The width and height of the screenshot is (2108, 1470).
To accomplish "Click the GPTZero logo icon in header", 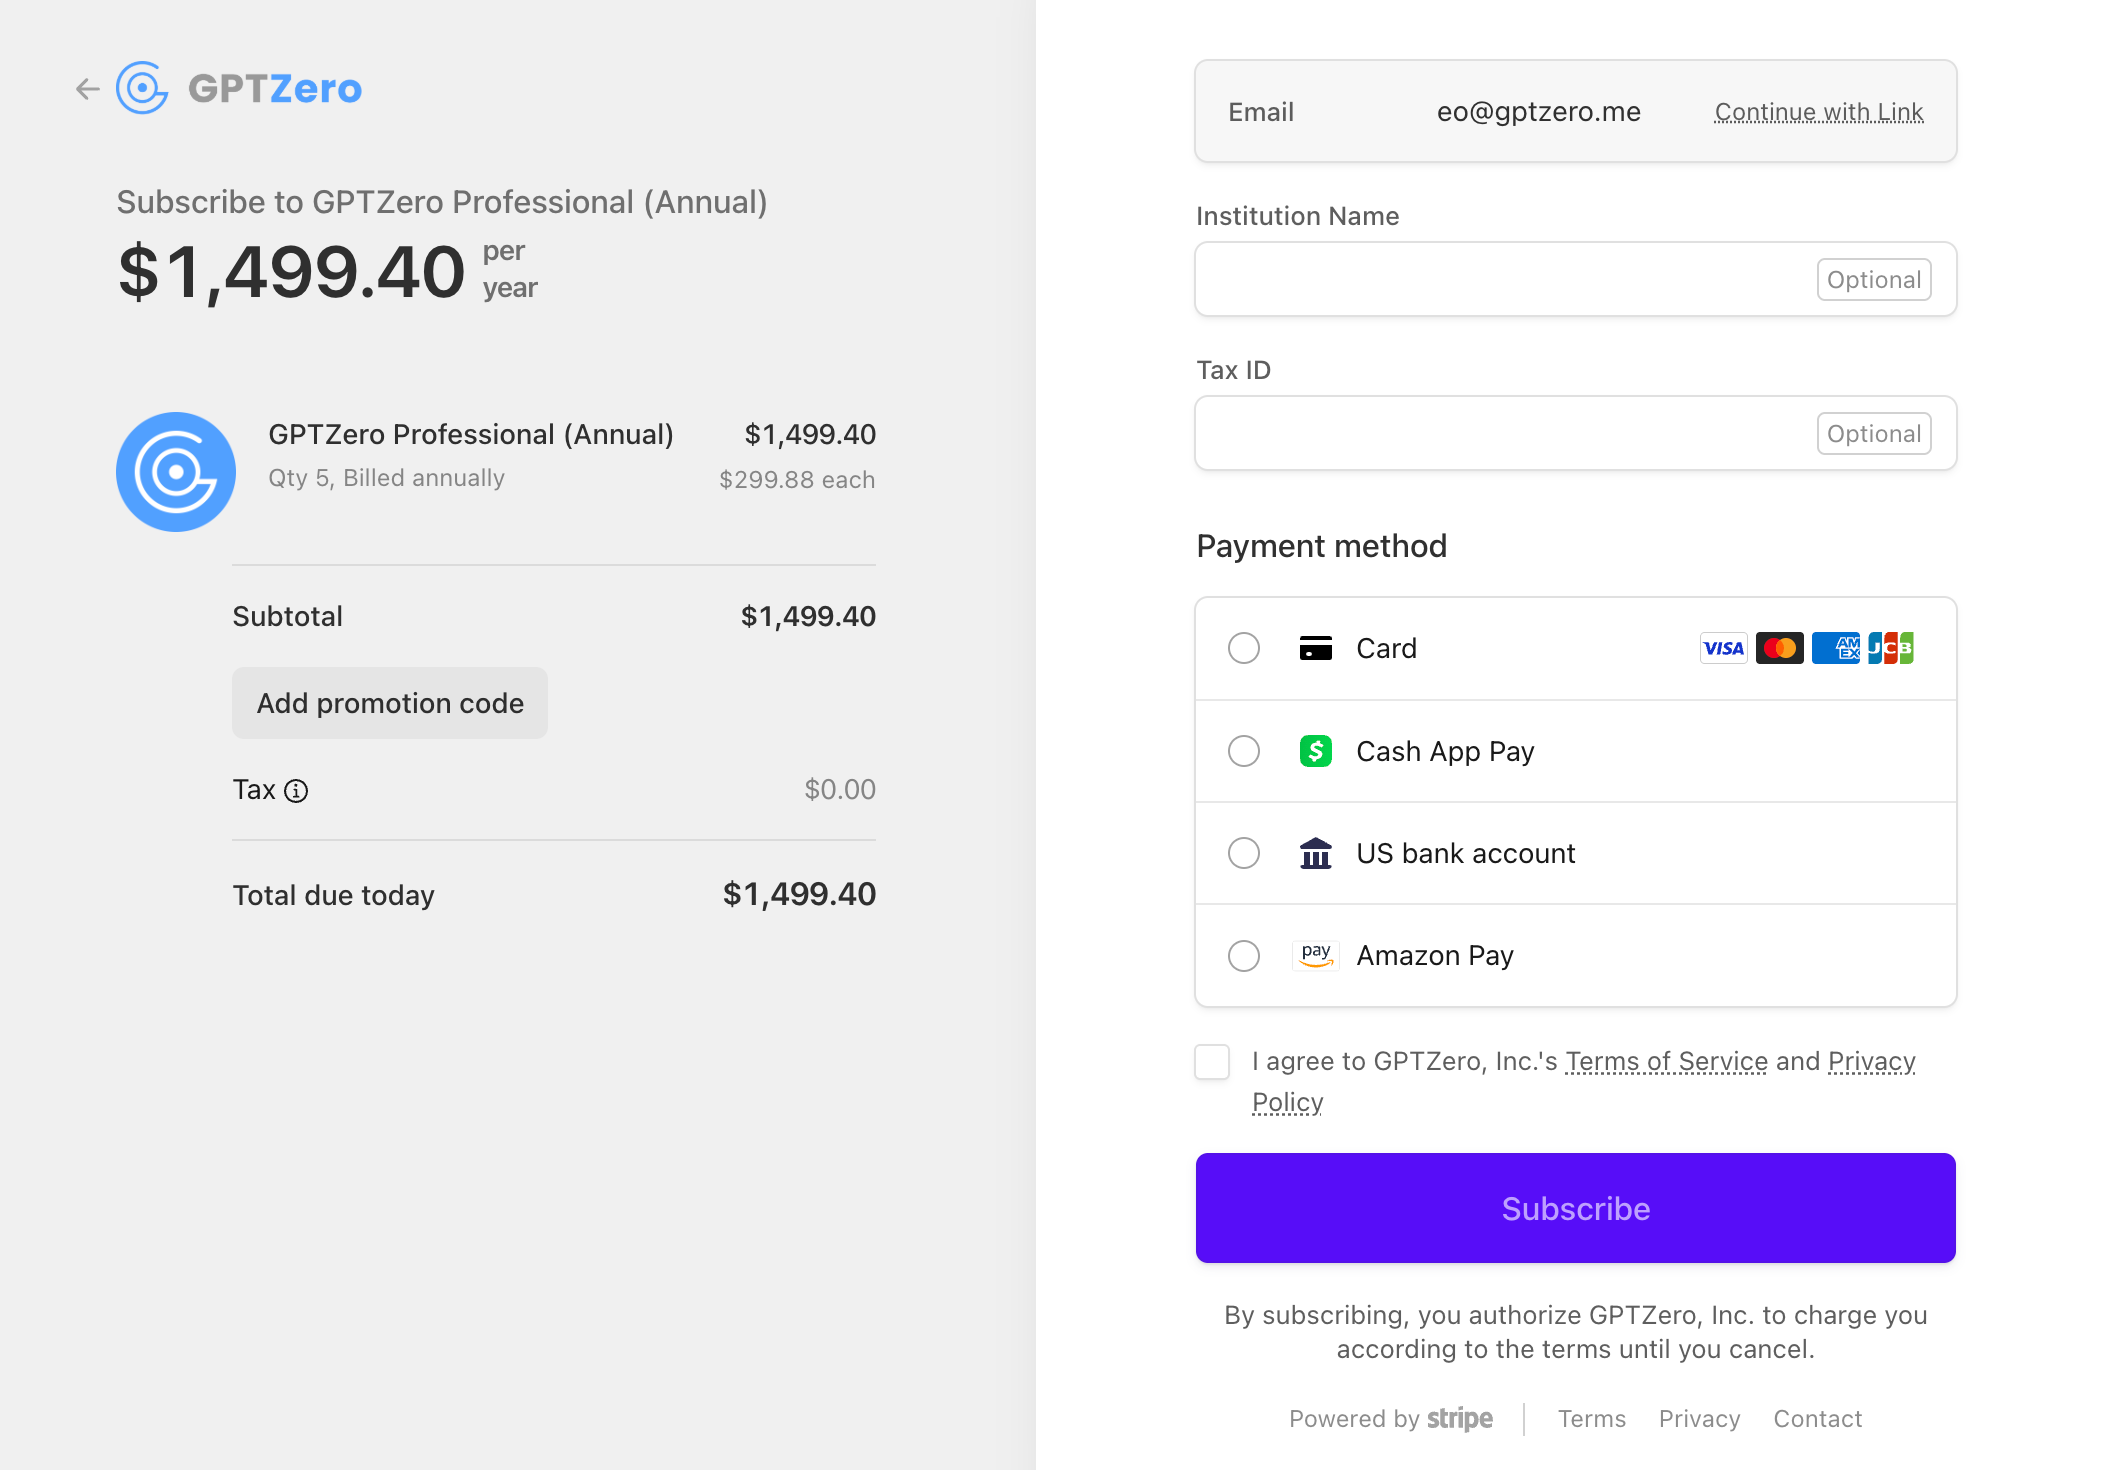I will pos(142,88).
